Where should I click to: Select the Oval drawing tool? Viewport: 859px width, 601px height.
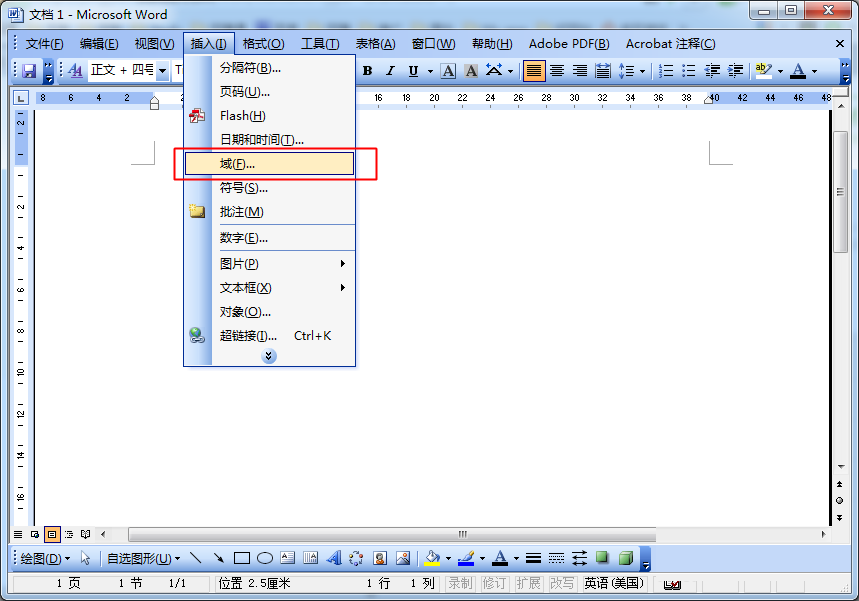[x=265, y=558]
